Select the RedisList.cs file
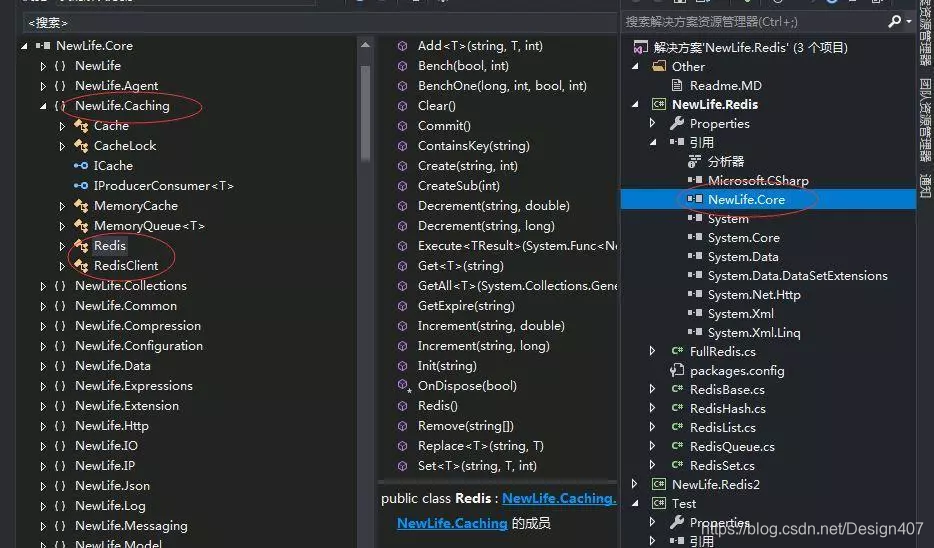 coord(723,427)
